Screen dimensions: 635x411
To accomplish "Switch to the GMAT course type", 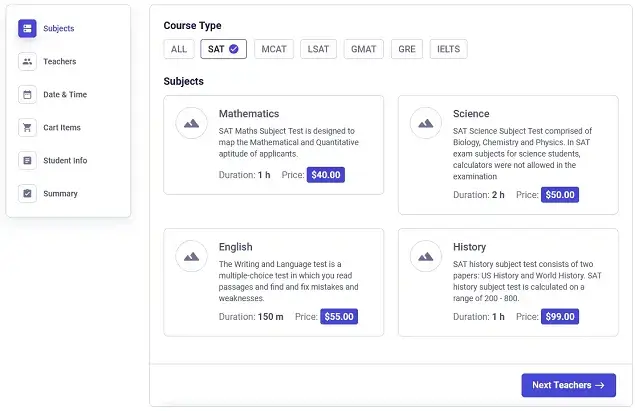I will click(364, 49).
